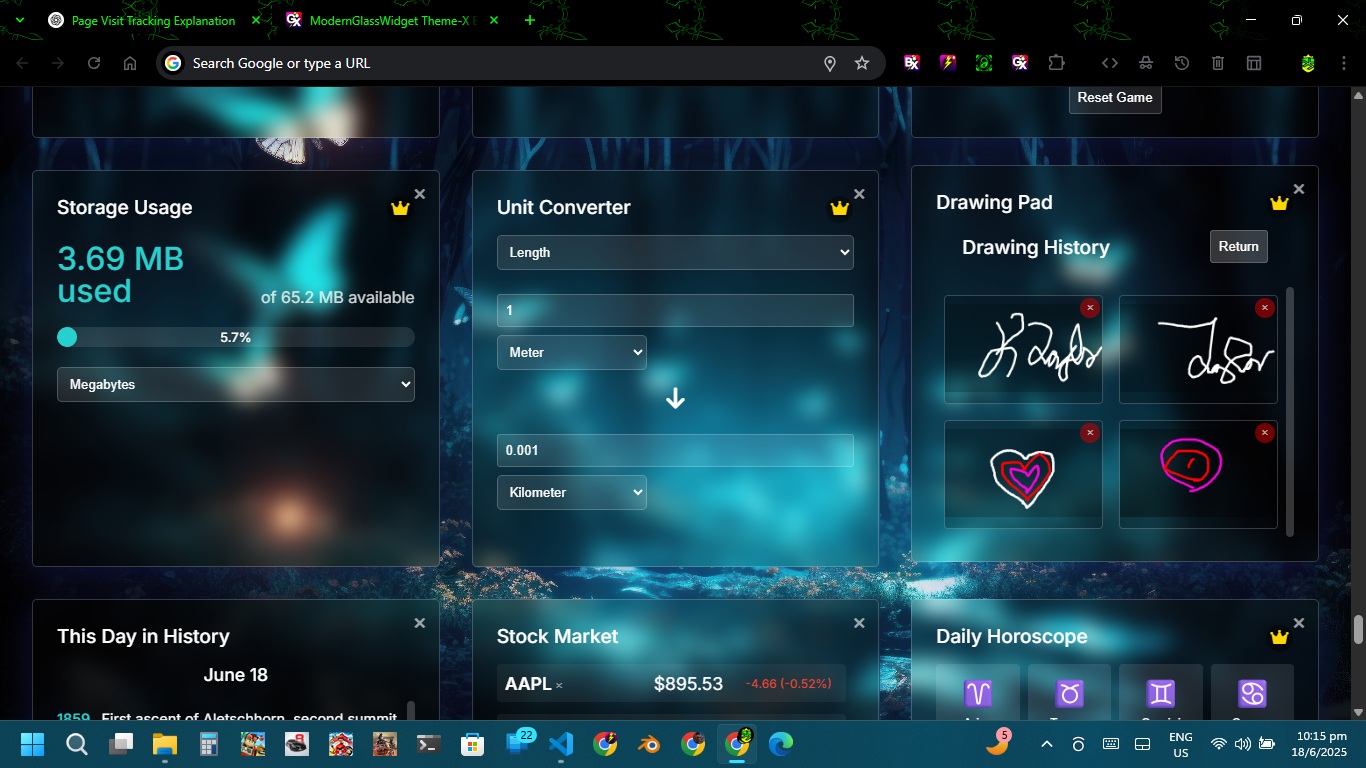Click the crown icon on Drawing Pad widget
1366x768 pixels.
pos(1279,203)
